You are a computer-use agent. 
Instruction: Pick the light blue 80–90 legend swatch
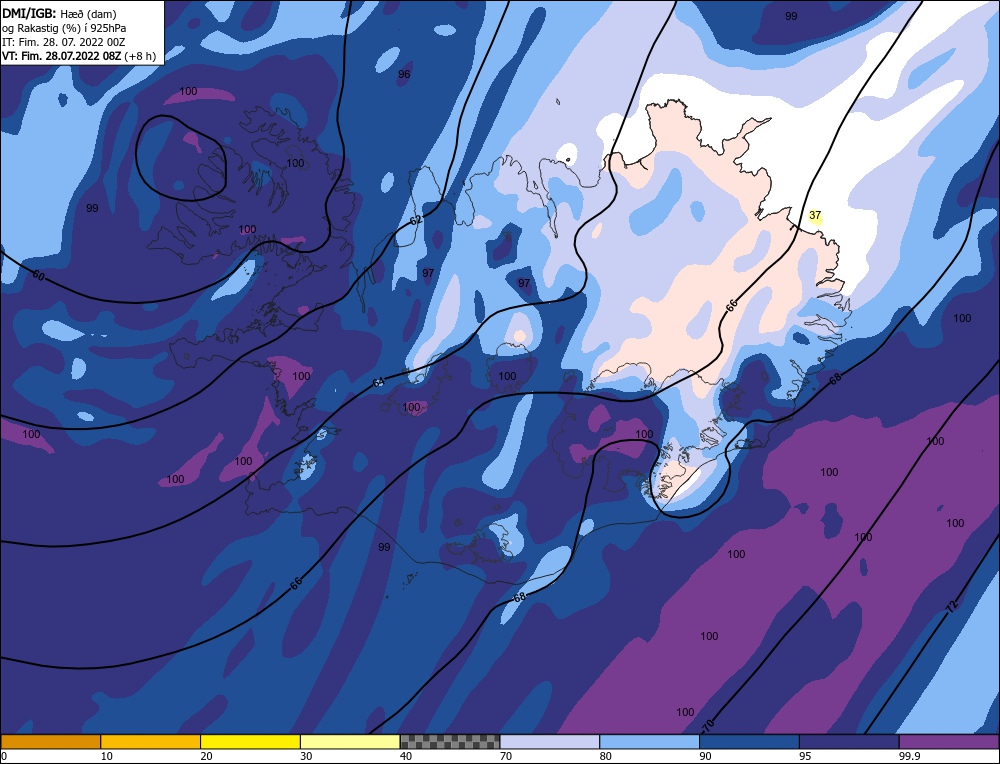tap(649, 742)
